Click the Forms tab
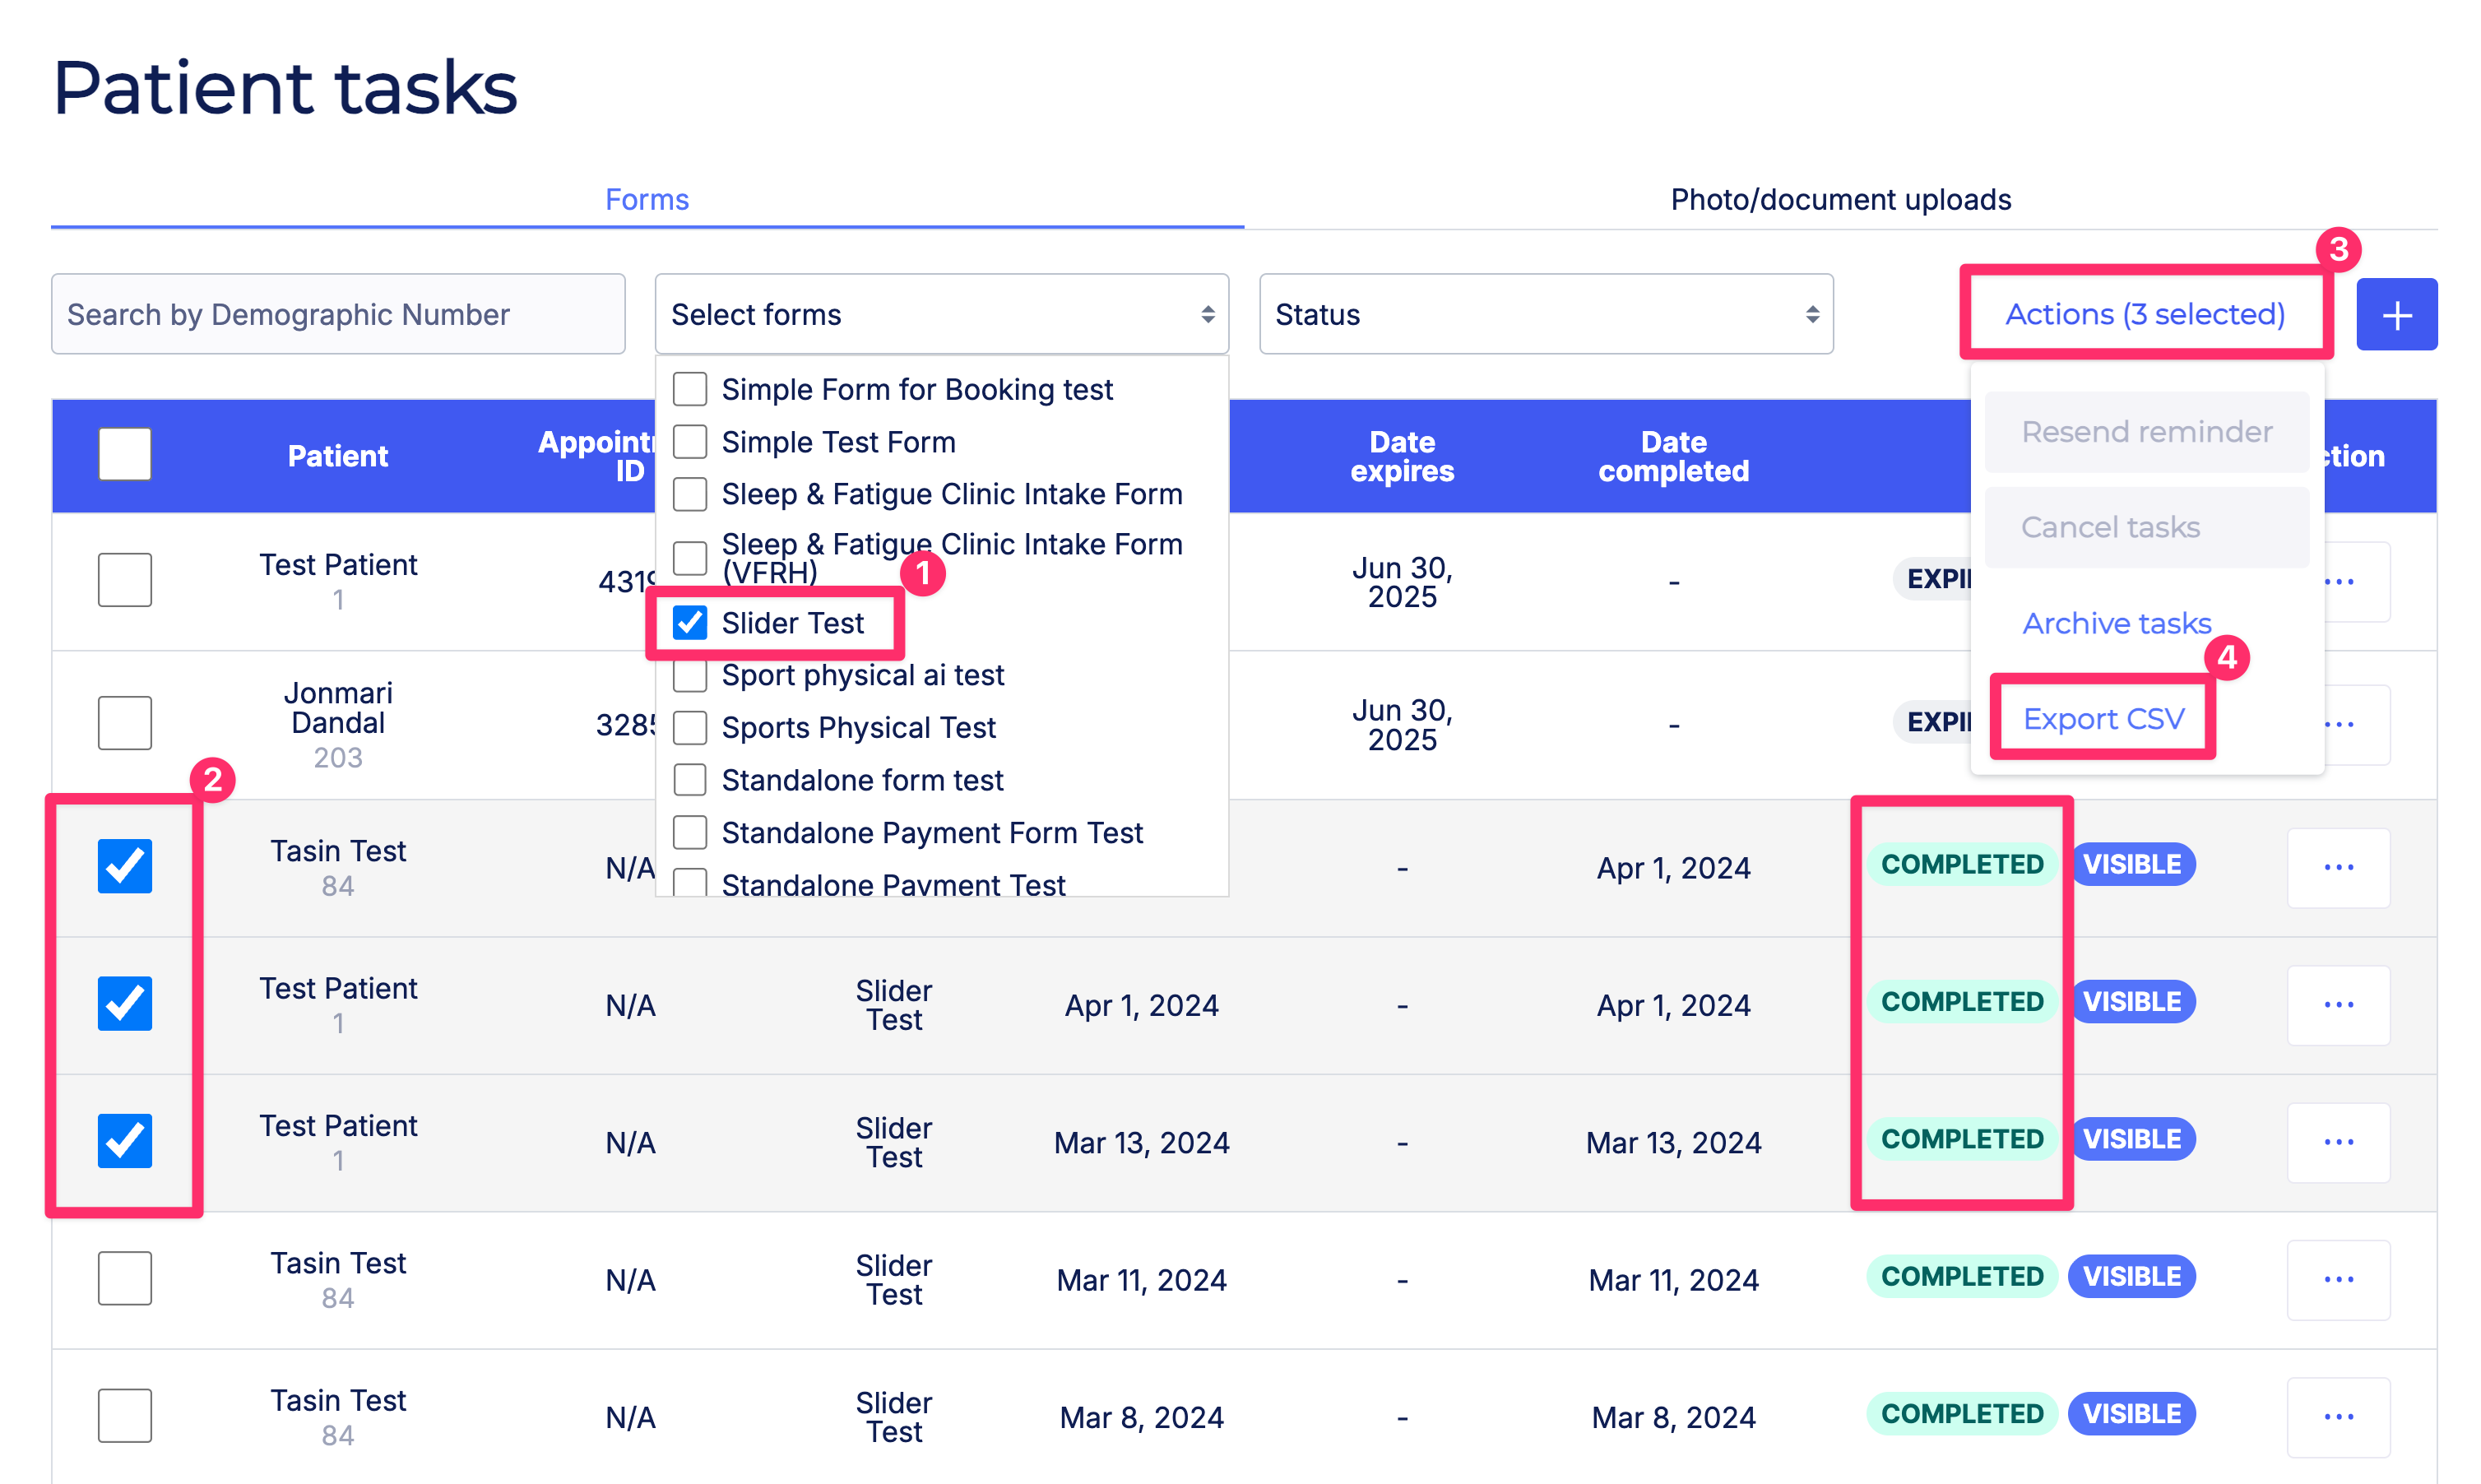Image resolution: width=2481 pixels, height=1484 pixels. coord(647,200)
